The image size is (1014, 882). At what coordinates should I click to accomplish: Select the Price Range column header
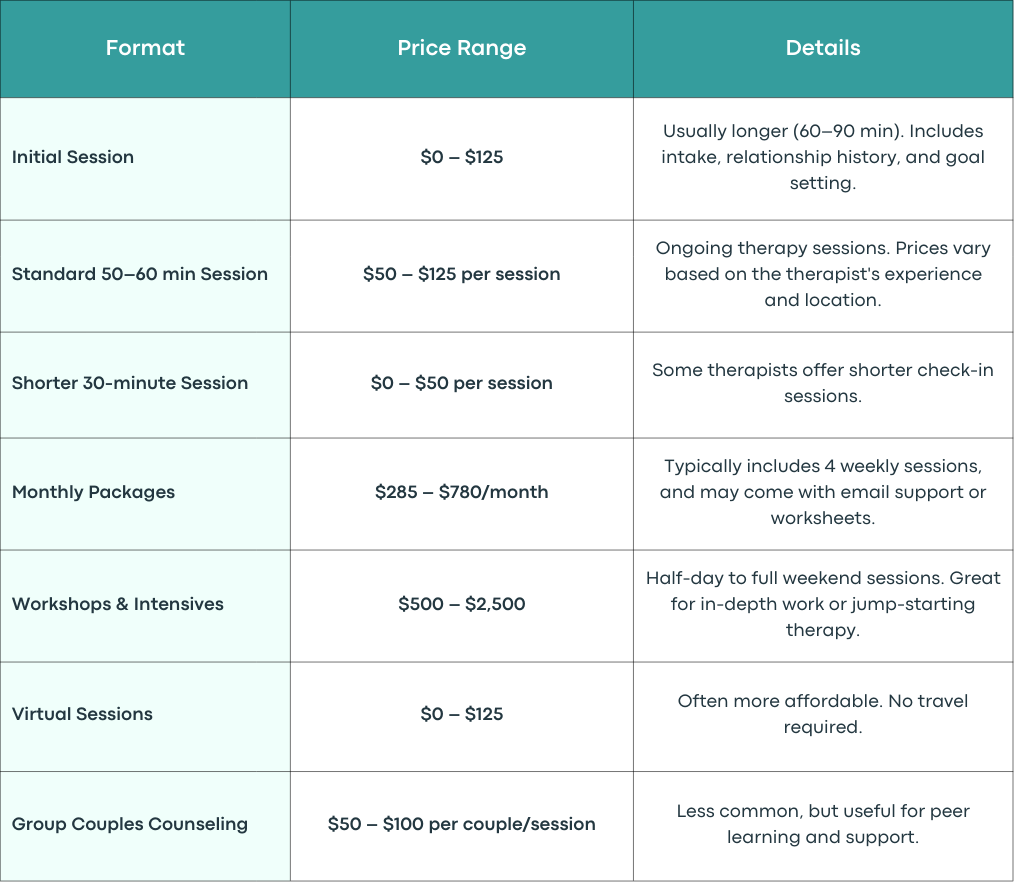click(462, 48)
